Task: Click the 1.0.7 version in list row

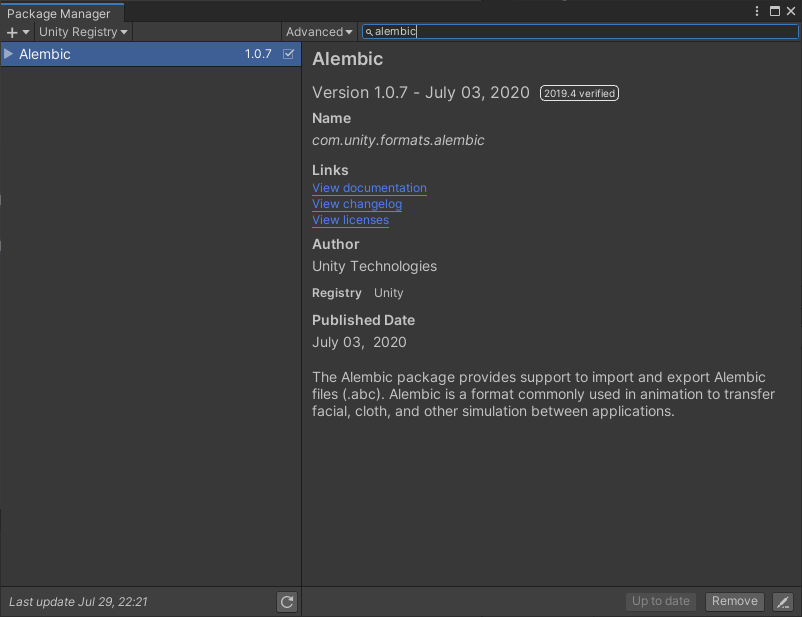Action: (x=258, y=54)
